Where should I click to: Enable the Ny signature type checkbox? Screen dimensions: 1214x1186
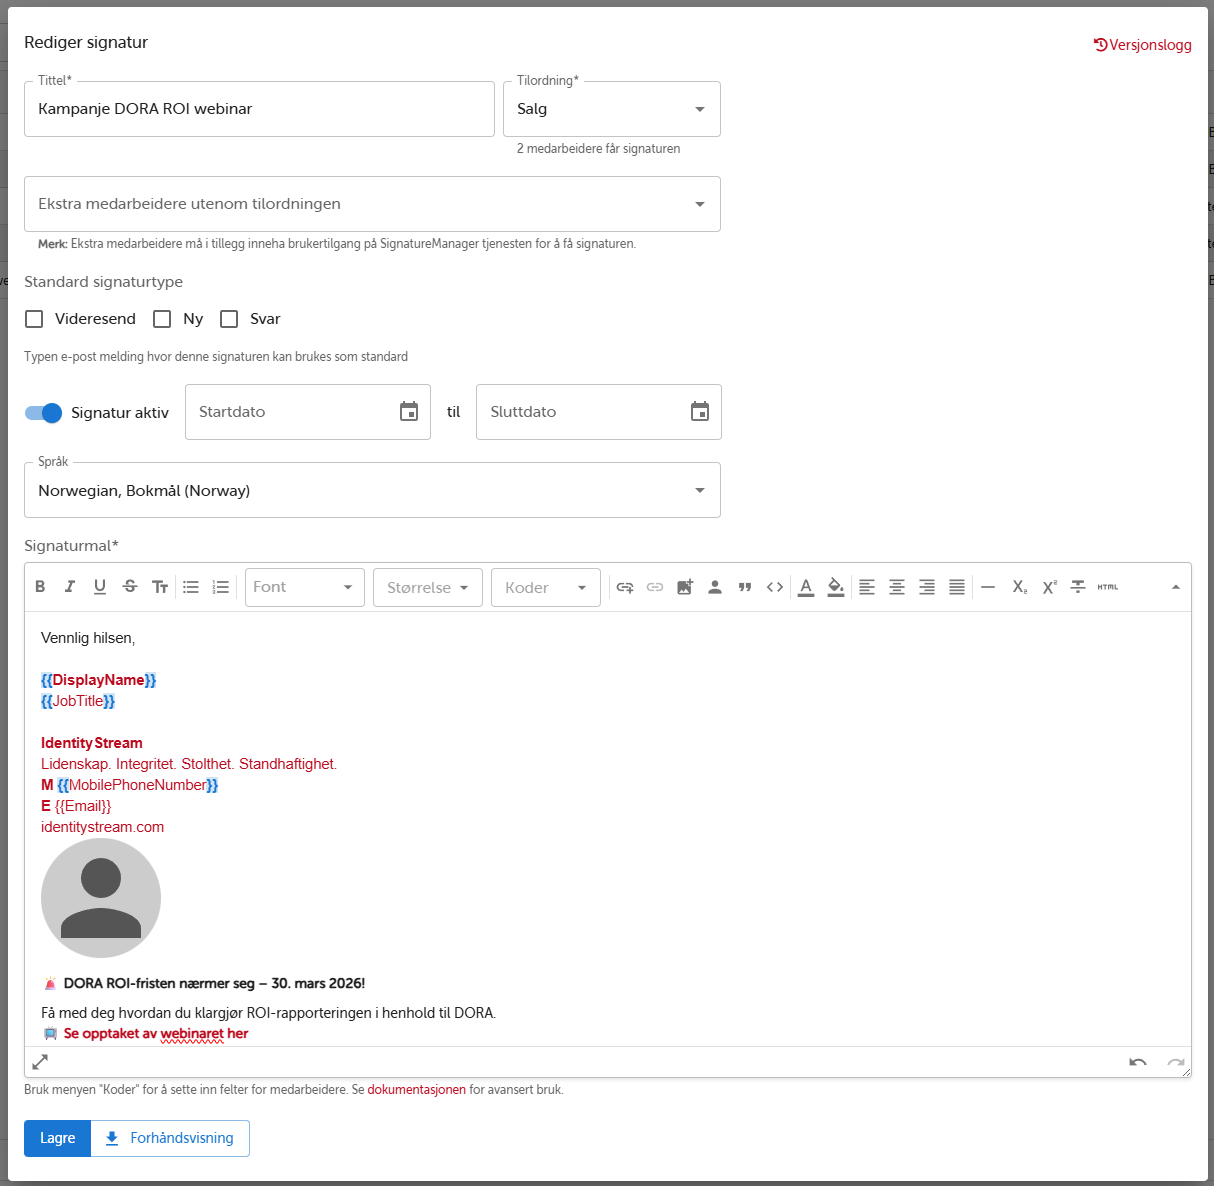pyautogui.click(x=162, y=319)
